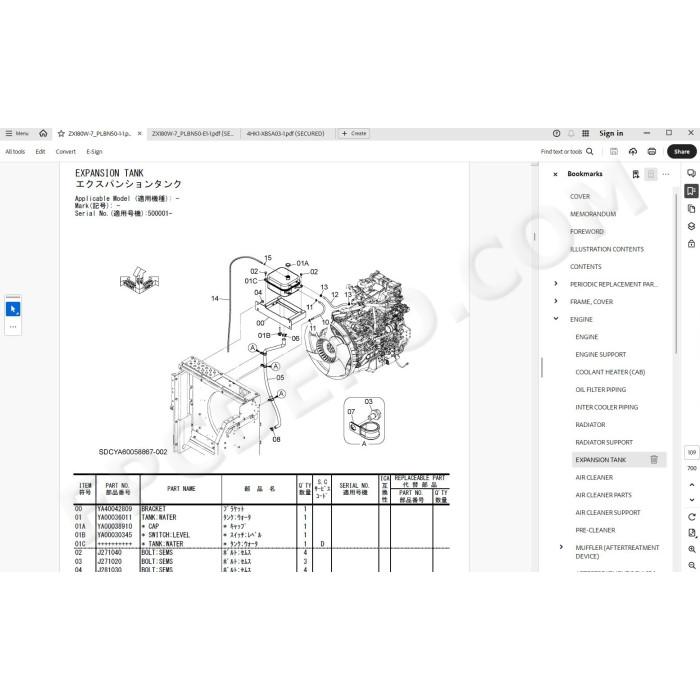Open the FOREWORD bookmark

click(587, 232)
